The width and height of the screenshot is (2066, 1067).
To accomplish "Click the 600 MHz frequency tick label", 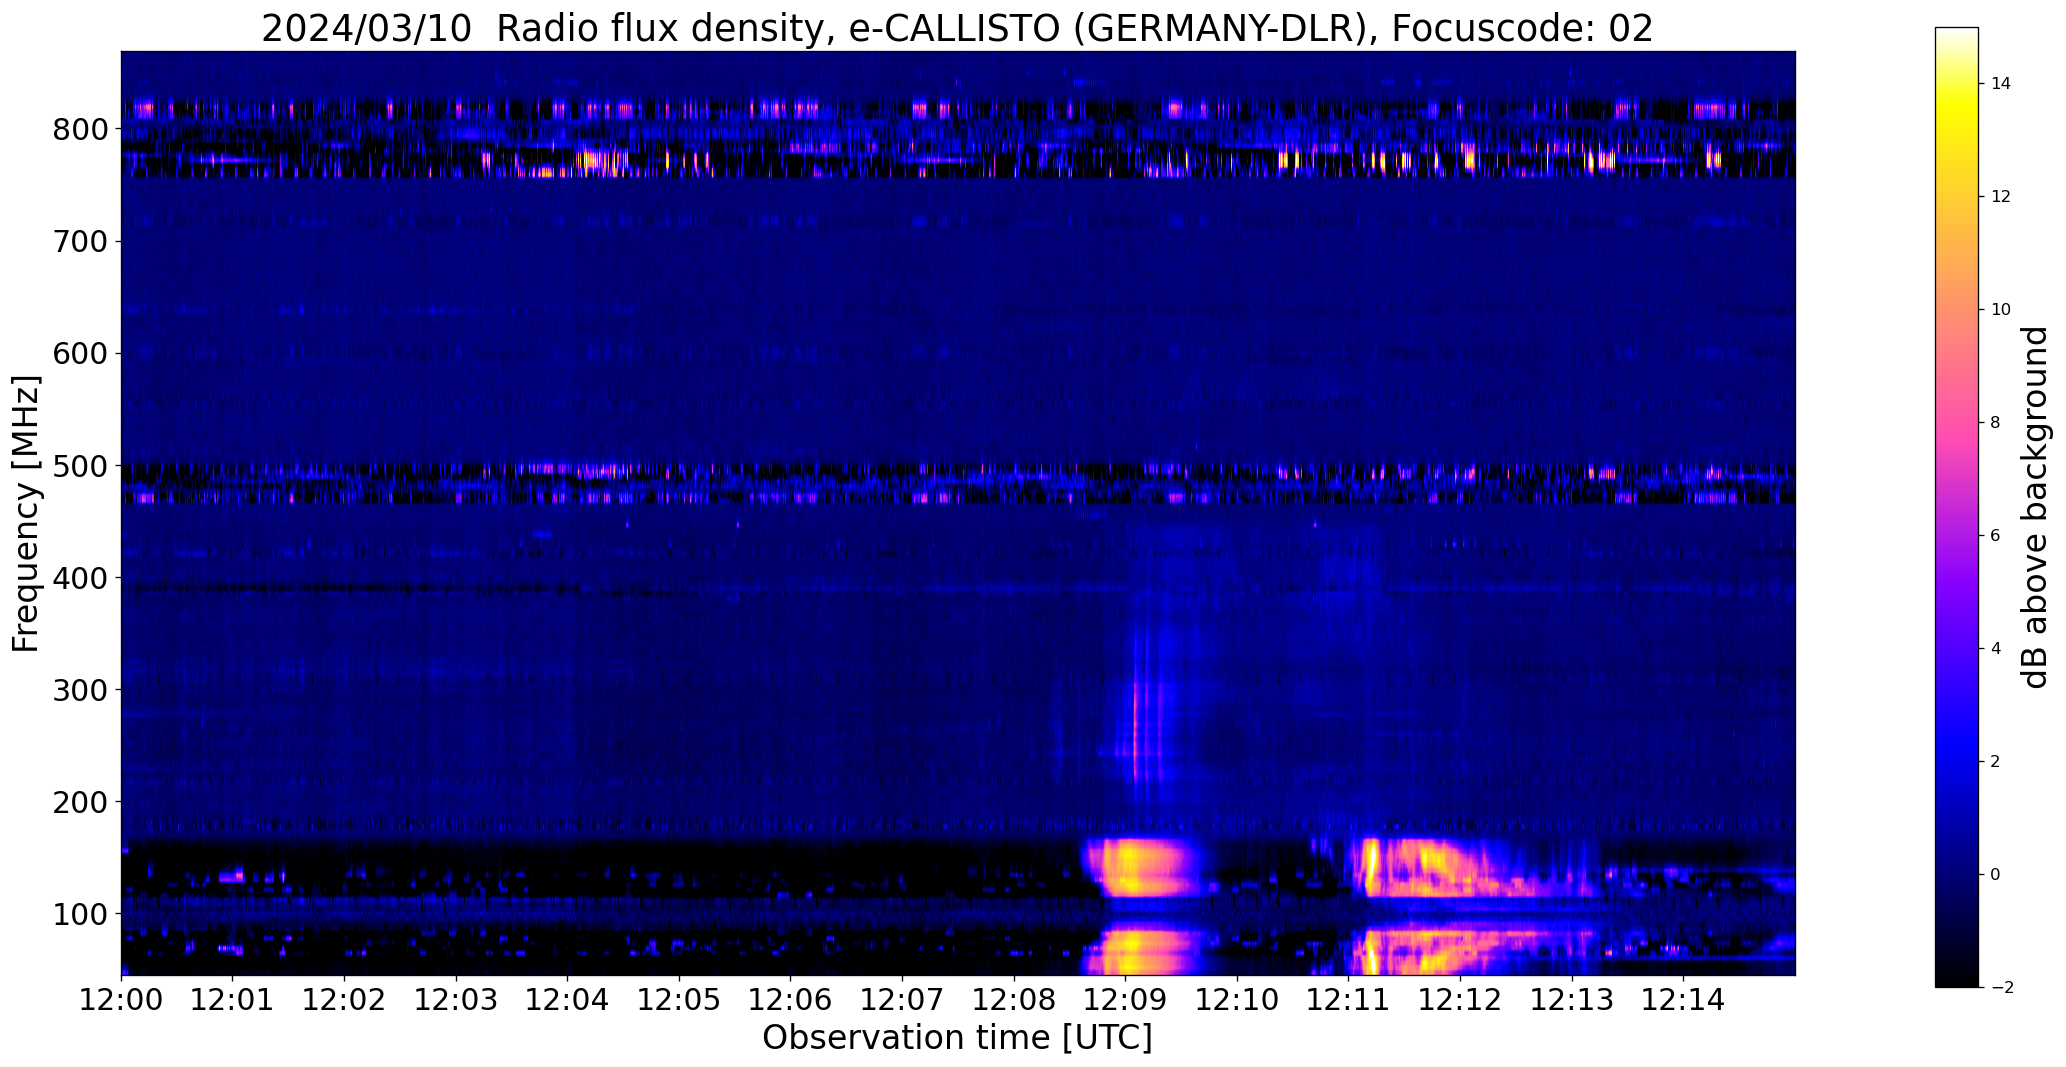I will [x=79, y=354].
